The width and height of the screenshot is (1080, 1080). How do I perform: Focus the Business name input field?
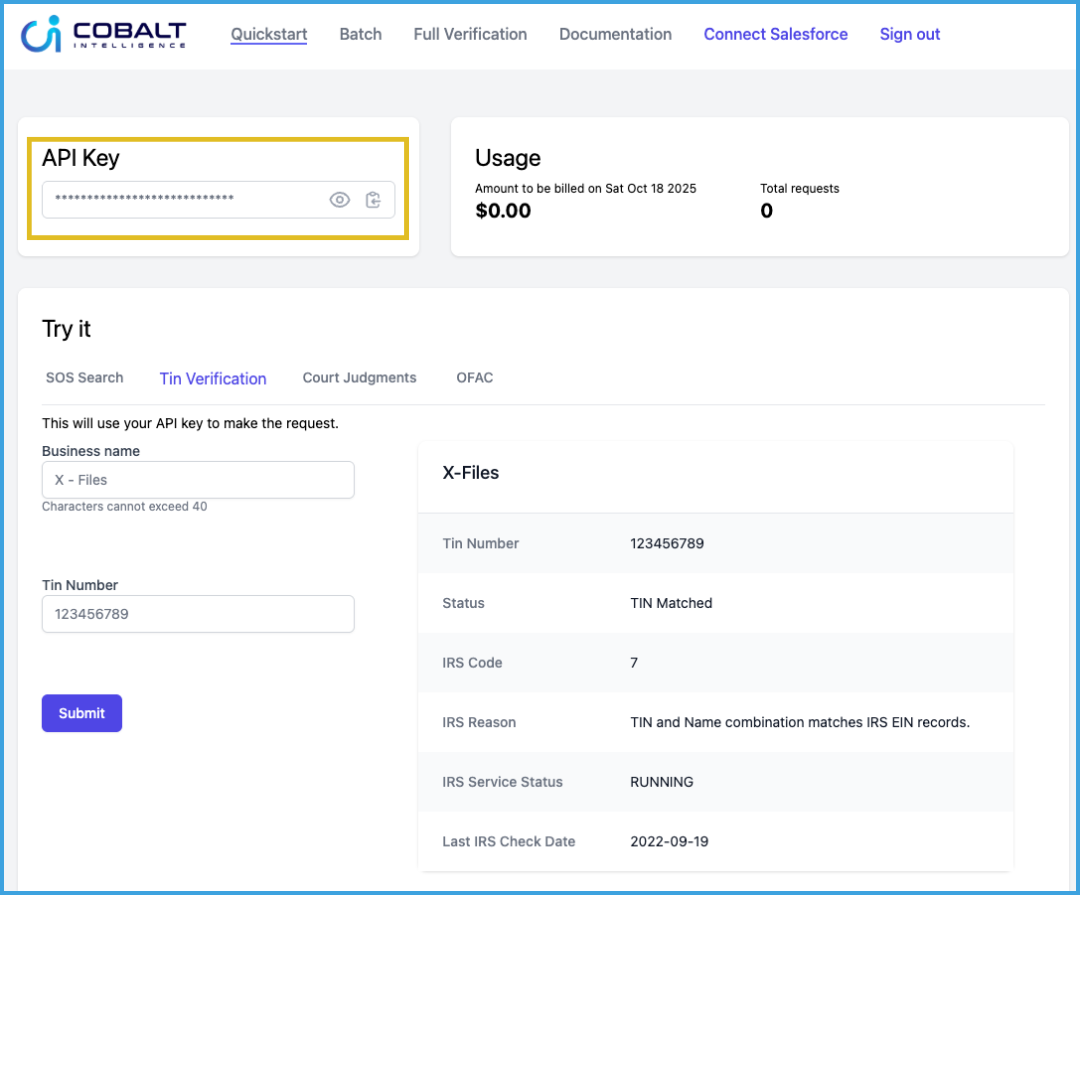pyautogui.click(x=198, y=480)
